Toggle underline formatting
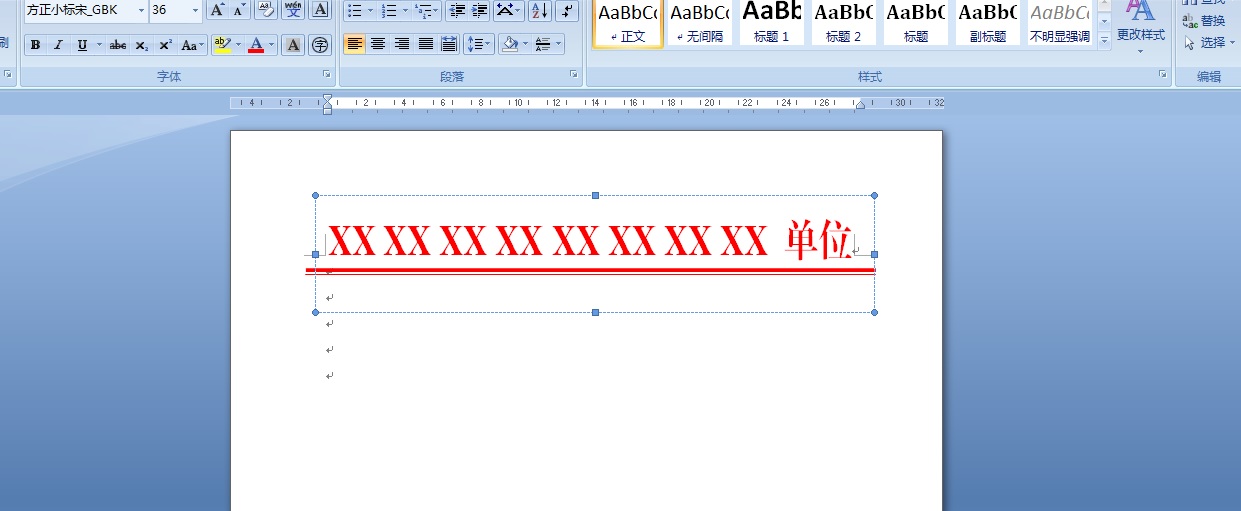 tap(82, 45)
